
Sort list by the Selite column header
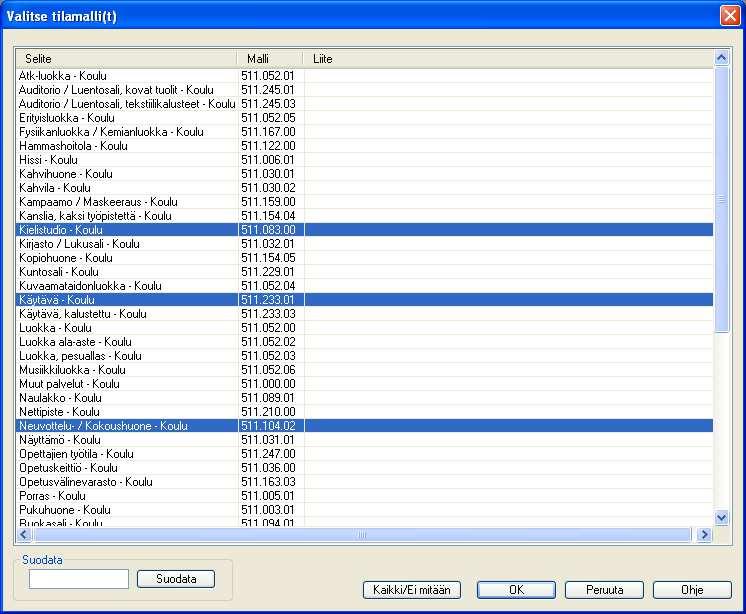coord(126,59)
